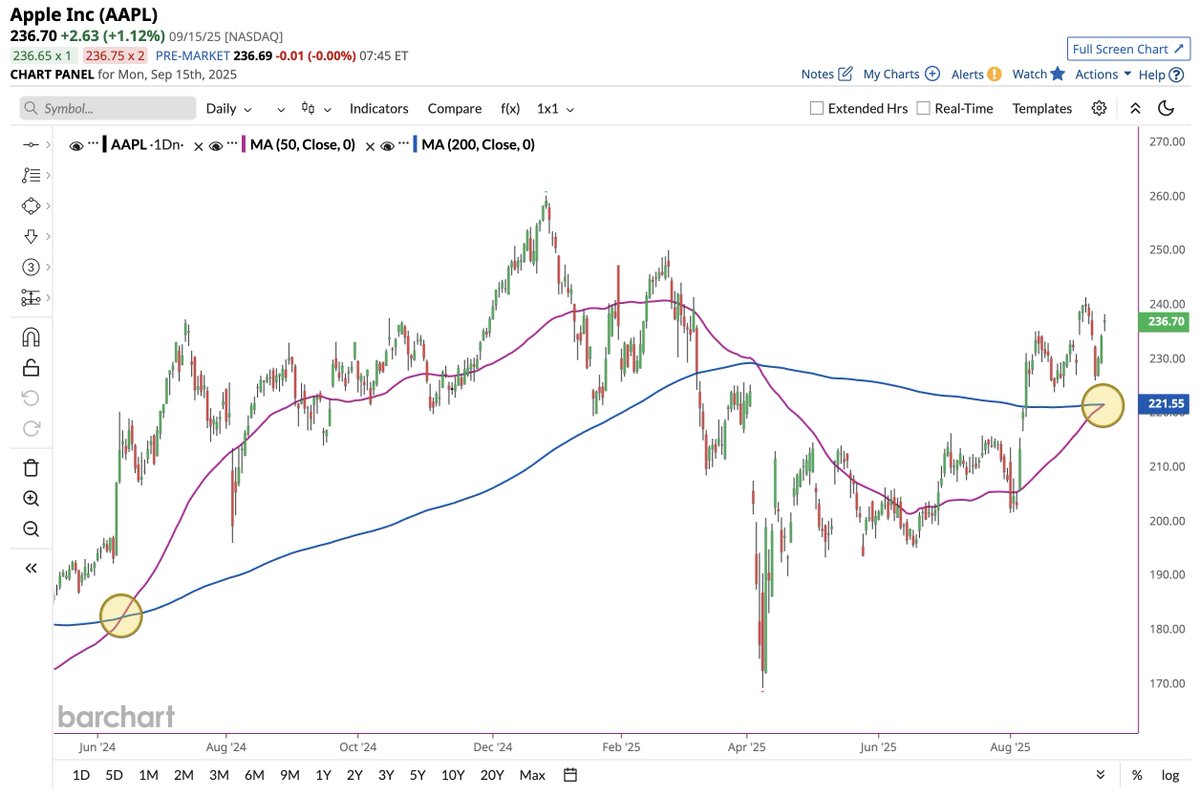Toggle visibility eye for AAPL series
1199x798 pixels.
[76, 145]
